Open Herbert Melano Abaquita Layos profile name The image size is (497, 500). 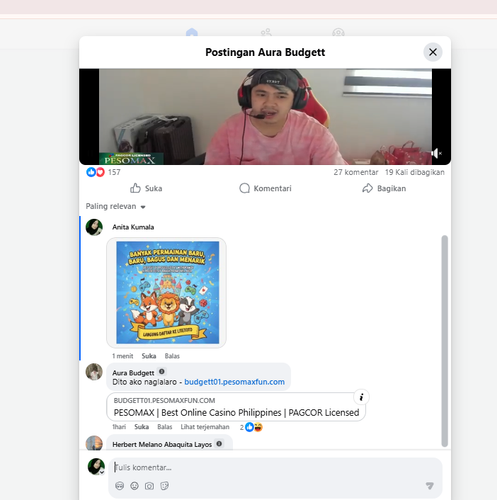pyautogui.click(x=162, y=444)
